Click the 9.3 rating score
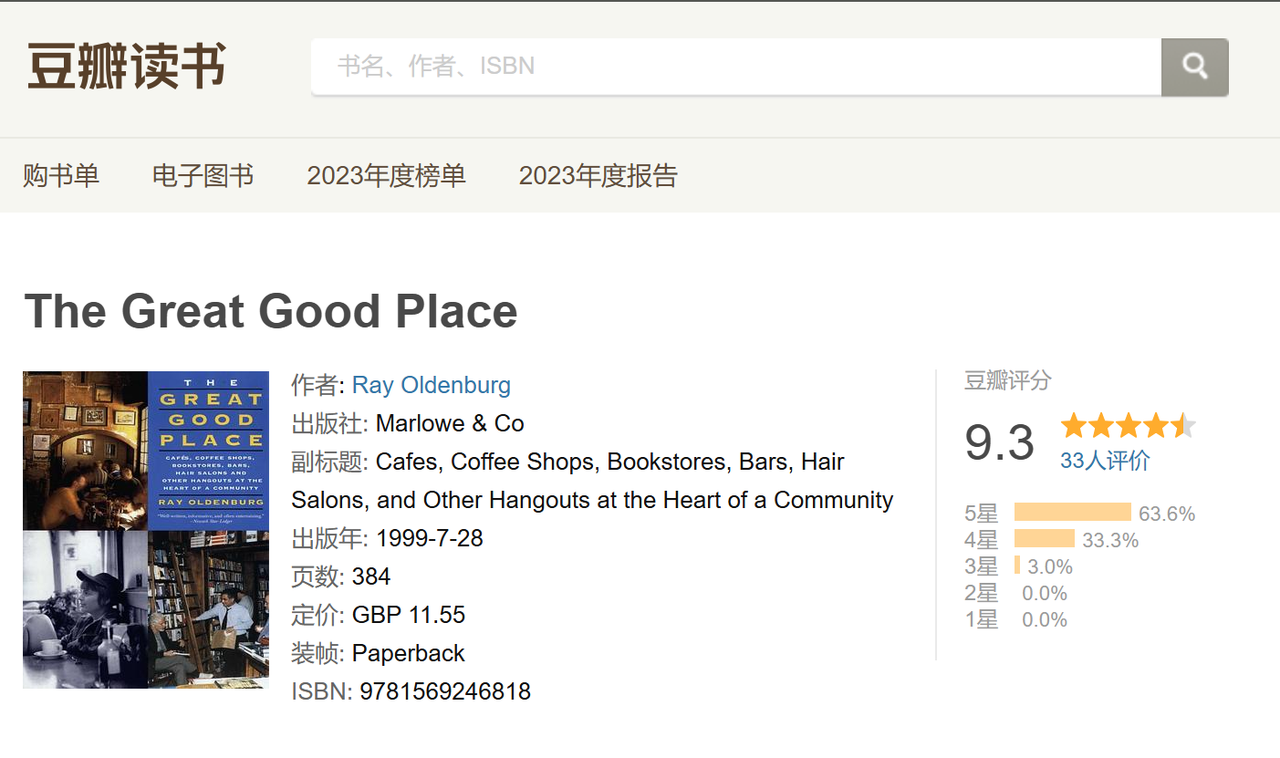1280x758 pixels. pos(999,442)
